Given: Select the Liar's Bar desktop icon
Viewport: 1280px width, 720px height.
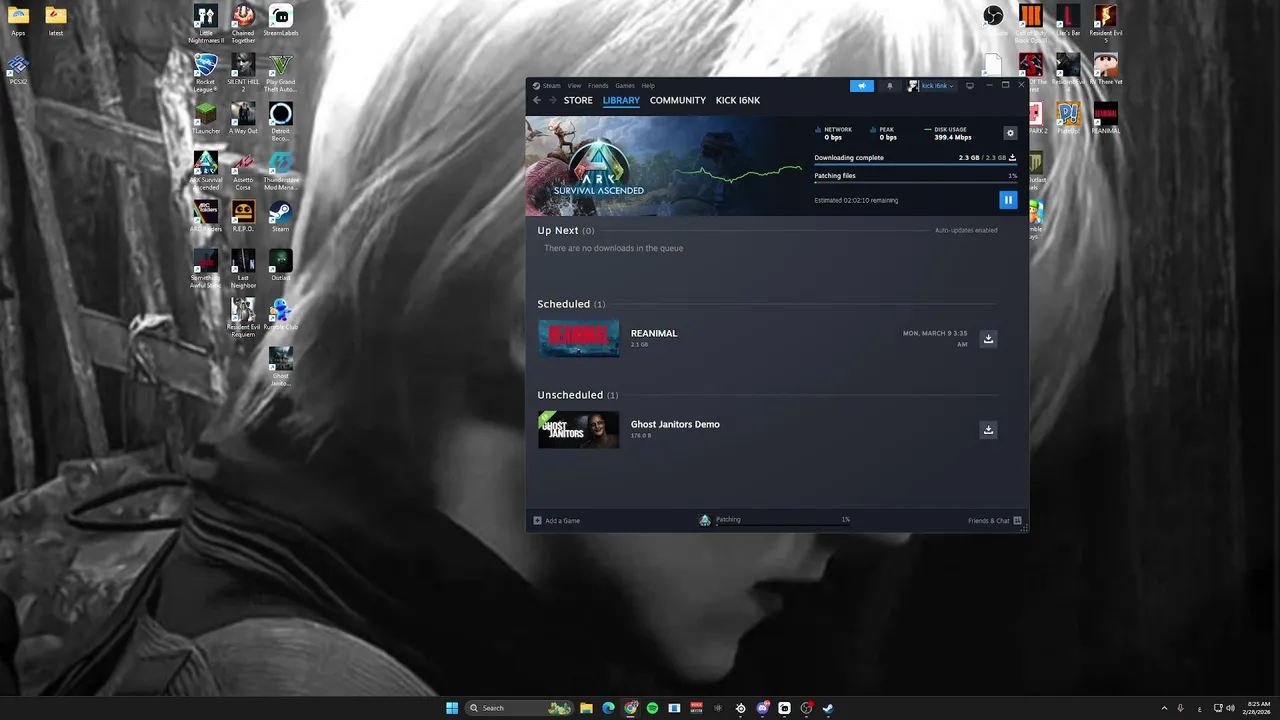Looking at the screenshot, I should 1068,21.
